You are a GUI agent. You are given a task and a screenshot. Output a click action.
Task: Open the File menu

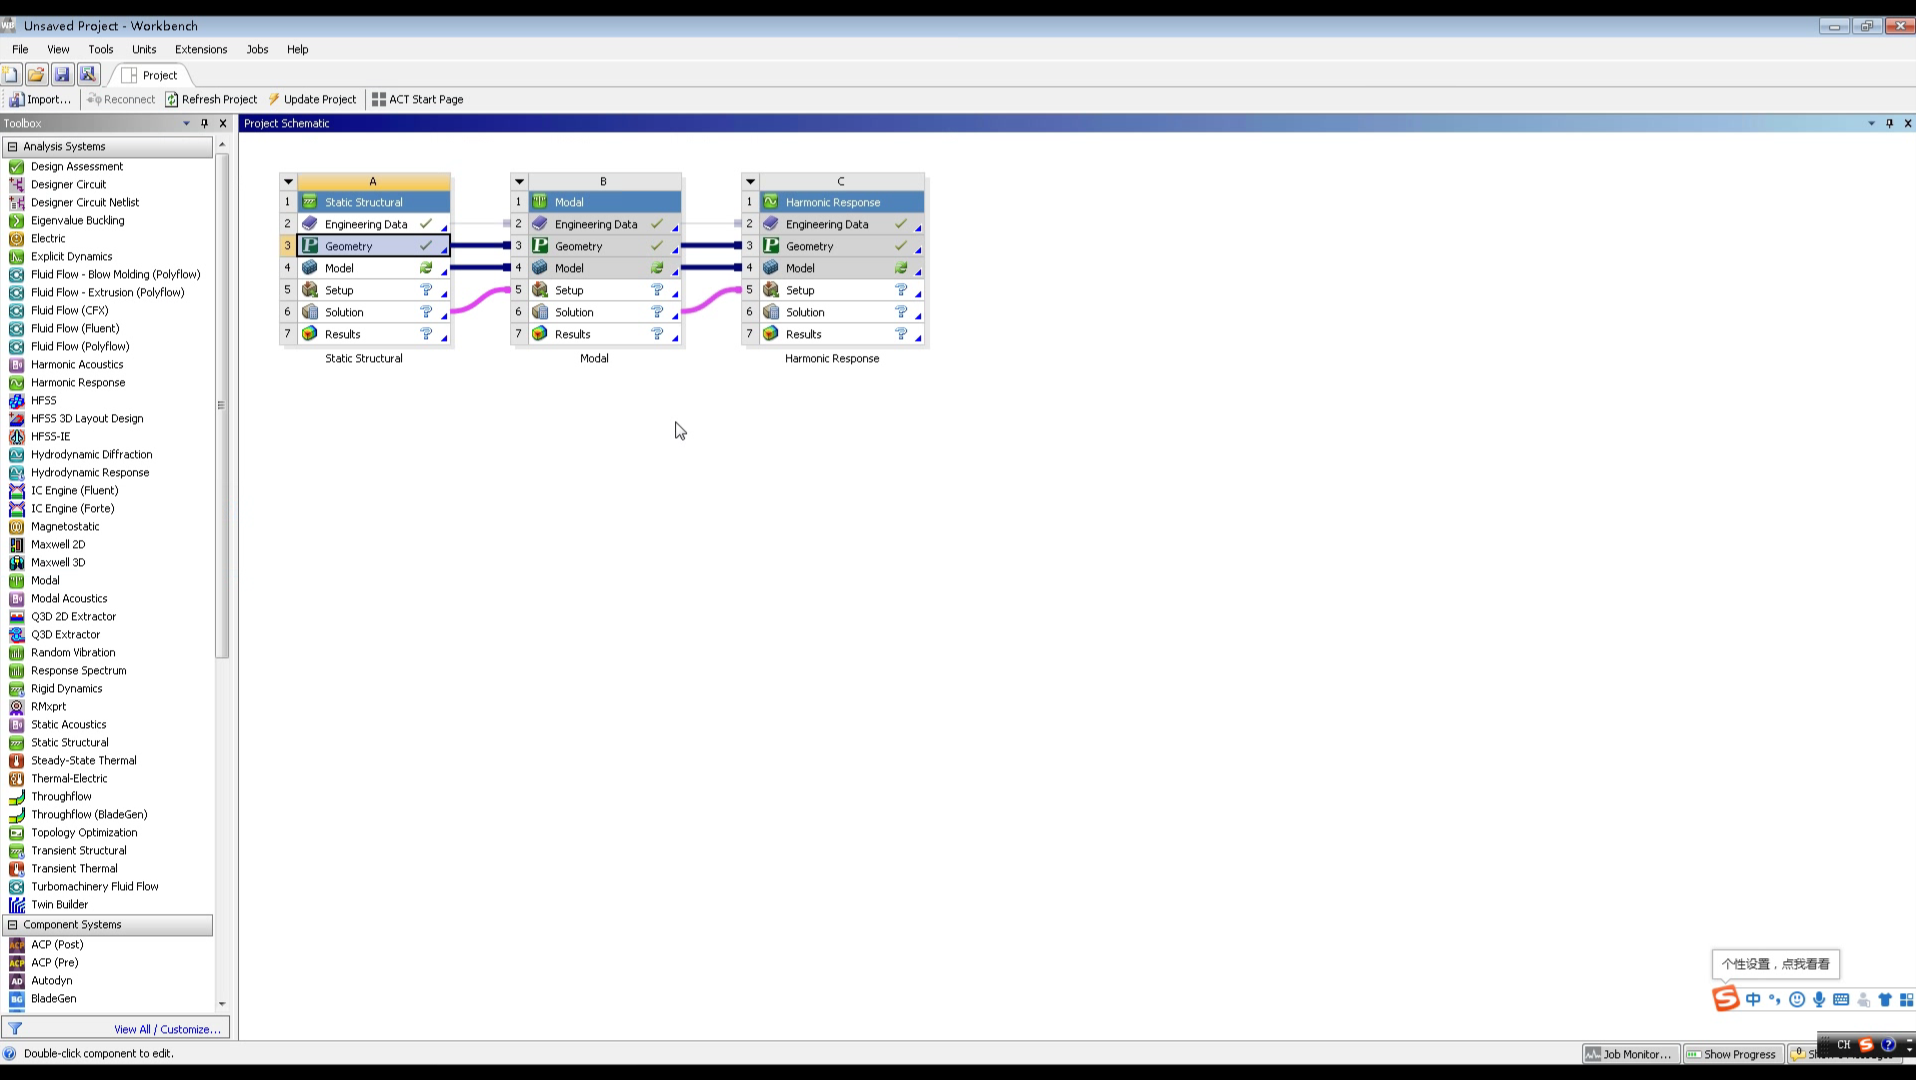tap(20, 49)
